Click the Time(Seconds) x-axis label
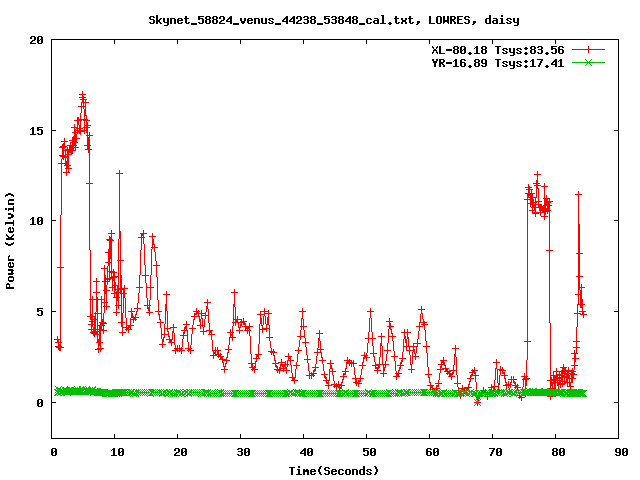The height and width of the screenshot is (480, 640). tap(334, 471)
